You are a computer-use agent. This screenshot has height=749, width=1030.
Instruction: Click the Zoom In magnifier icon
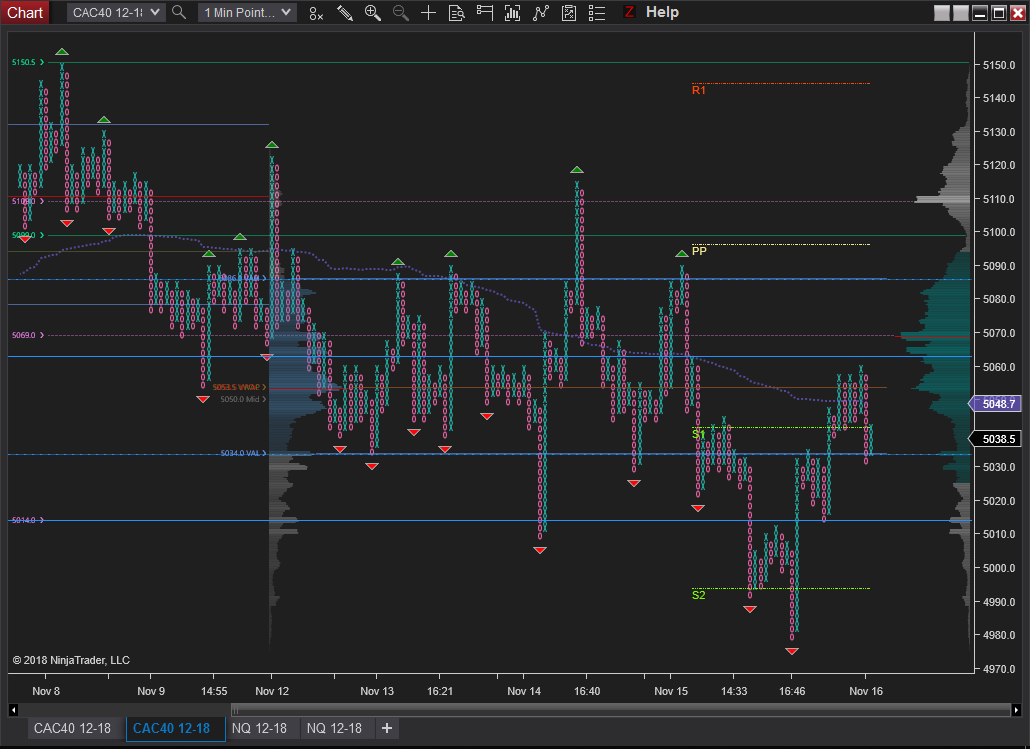tap(372, 13)
